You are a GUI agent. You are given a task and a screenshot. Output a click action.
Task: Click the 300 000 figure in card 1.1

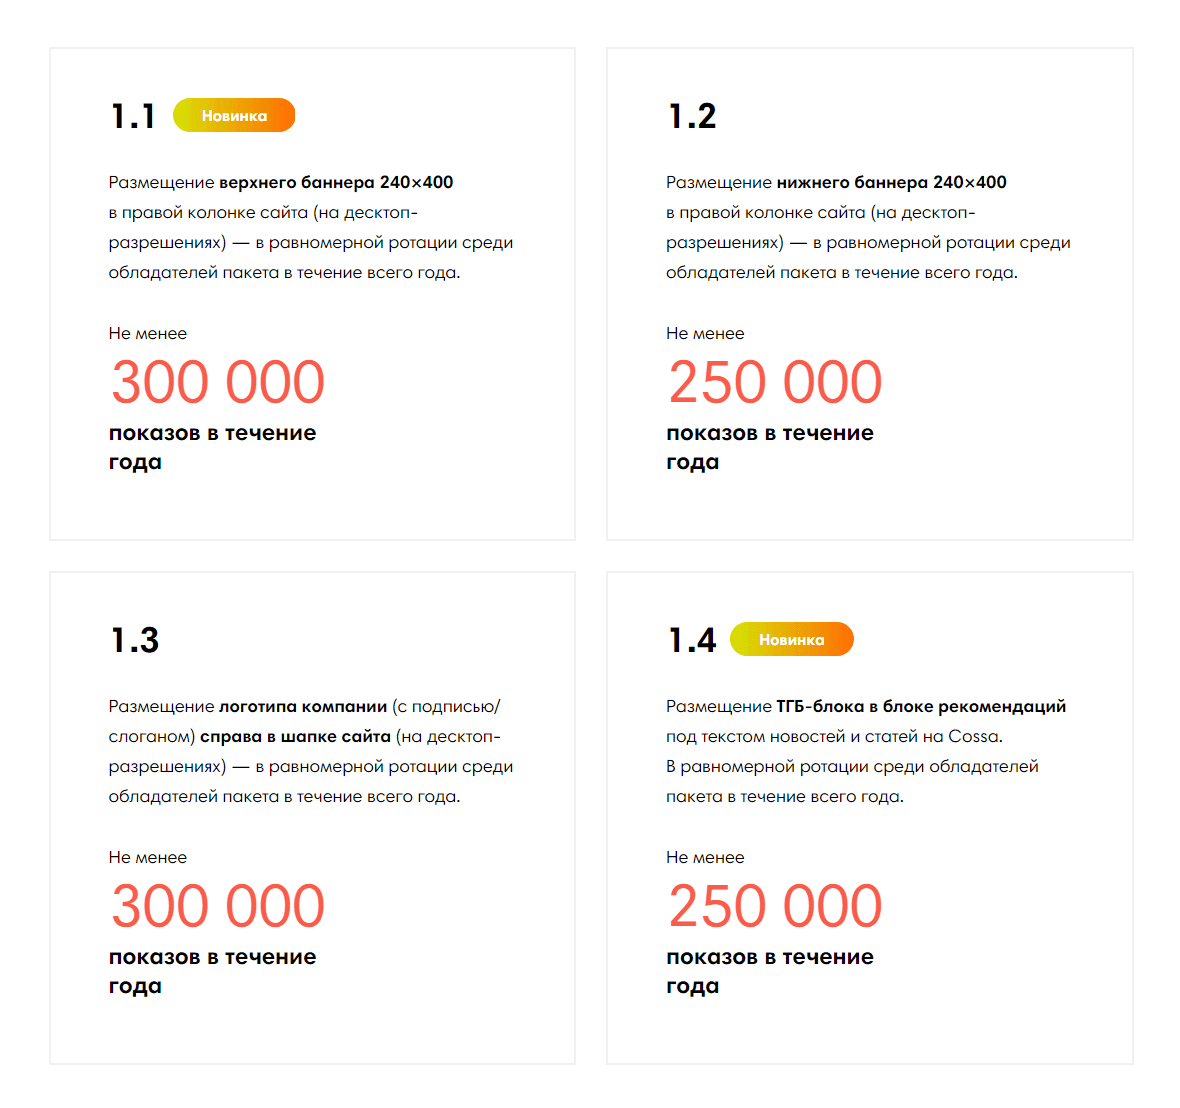pyautogui.click(x=217, y=382)
